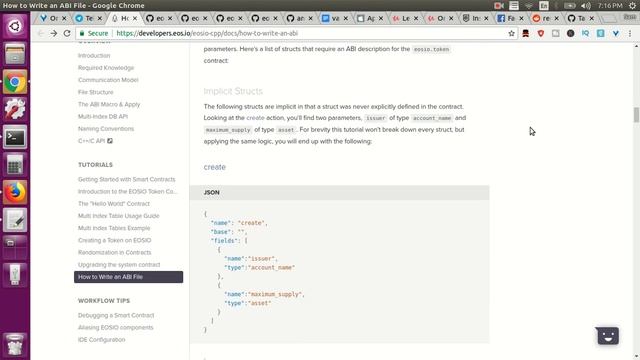640x360 pixels.
Task: Switch to the 'In' tab
Action: pos(476,18)
